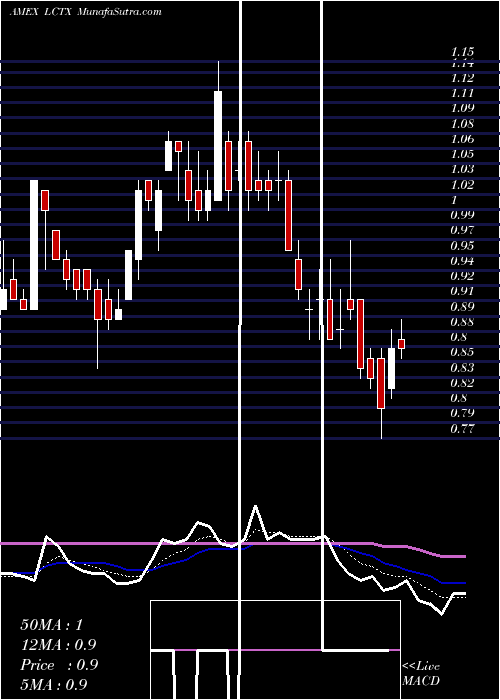Click the 0.85 price axis label
This screenshot has height=700, width=500.
[462, 352]
